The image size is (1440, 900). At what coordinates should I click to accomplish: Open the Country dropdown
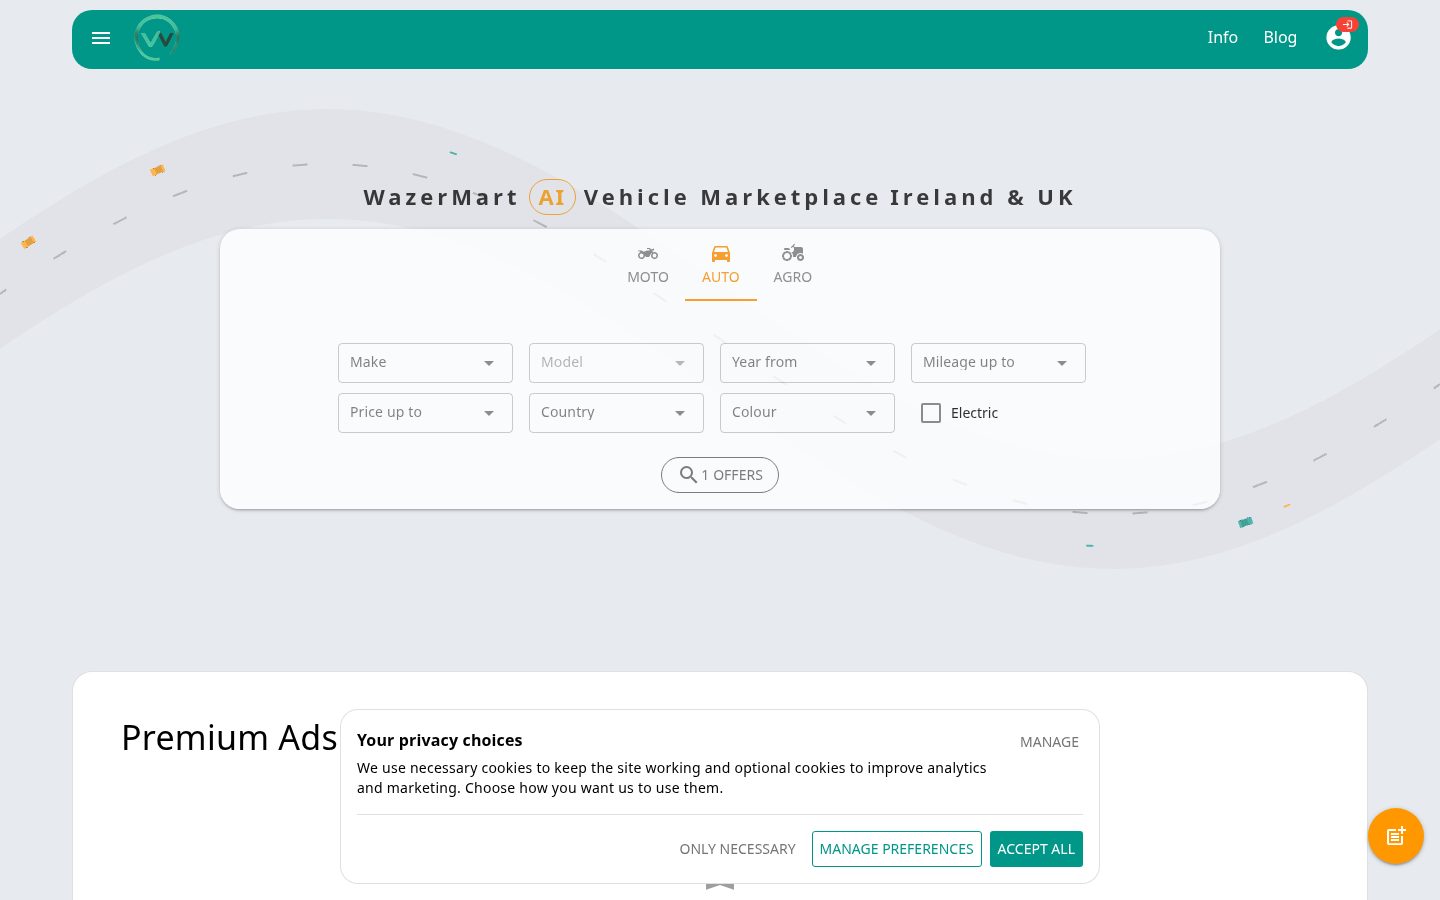pos(616,413)
